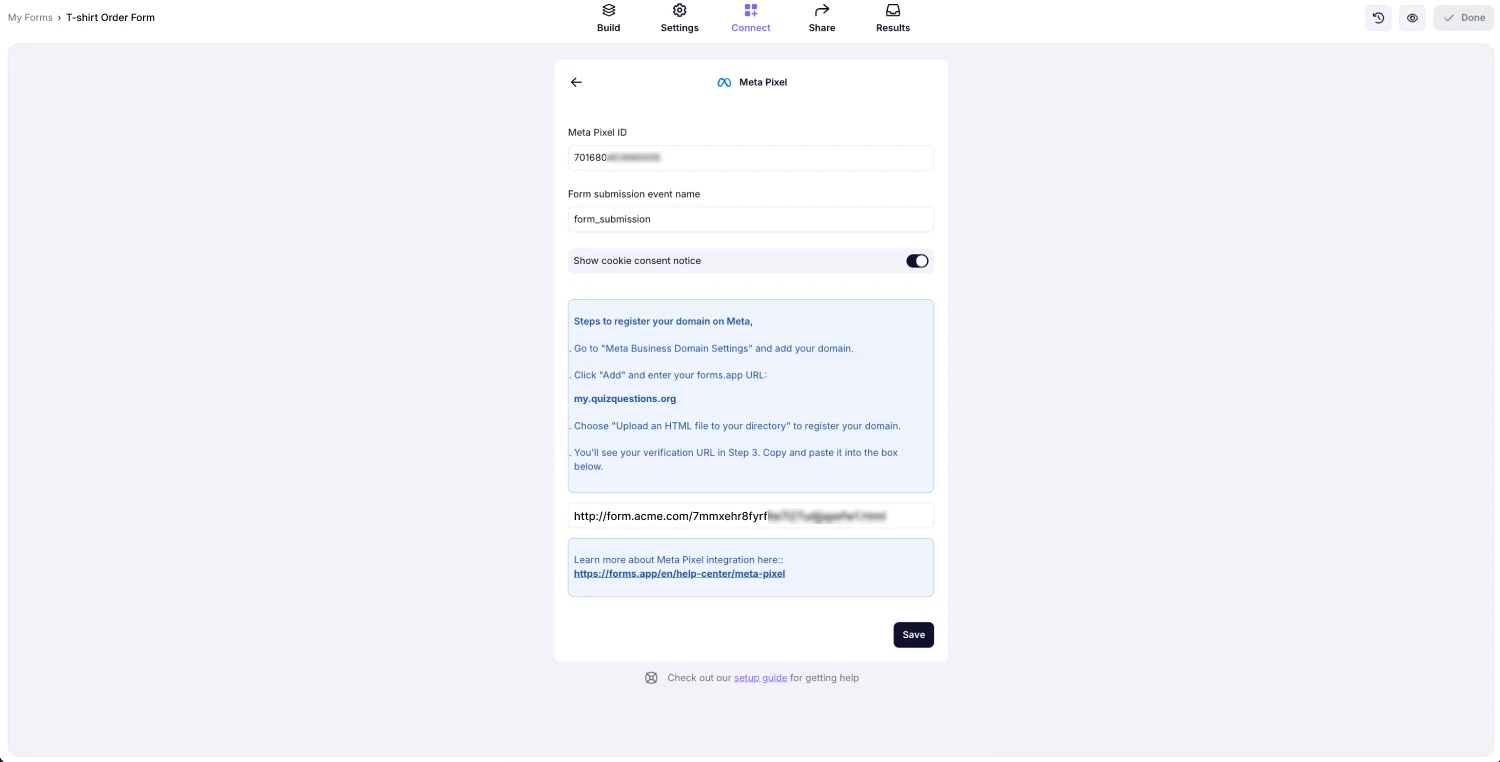Open the form Settings
Screen dimensions: 1500x762
(x=679, y=18)
